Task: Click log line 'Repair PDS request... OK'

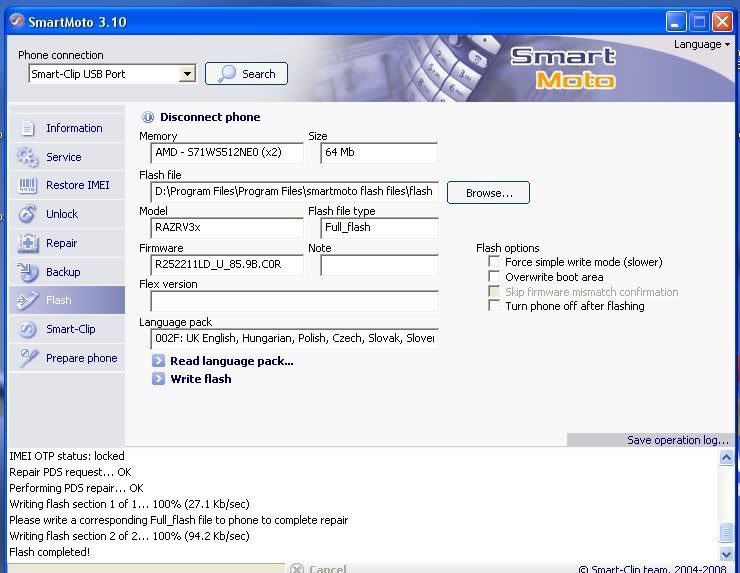Action: [x=70, y=472]
